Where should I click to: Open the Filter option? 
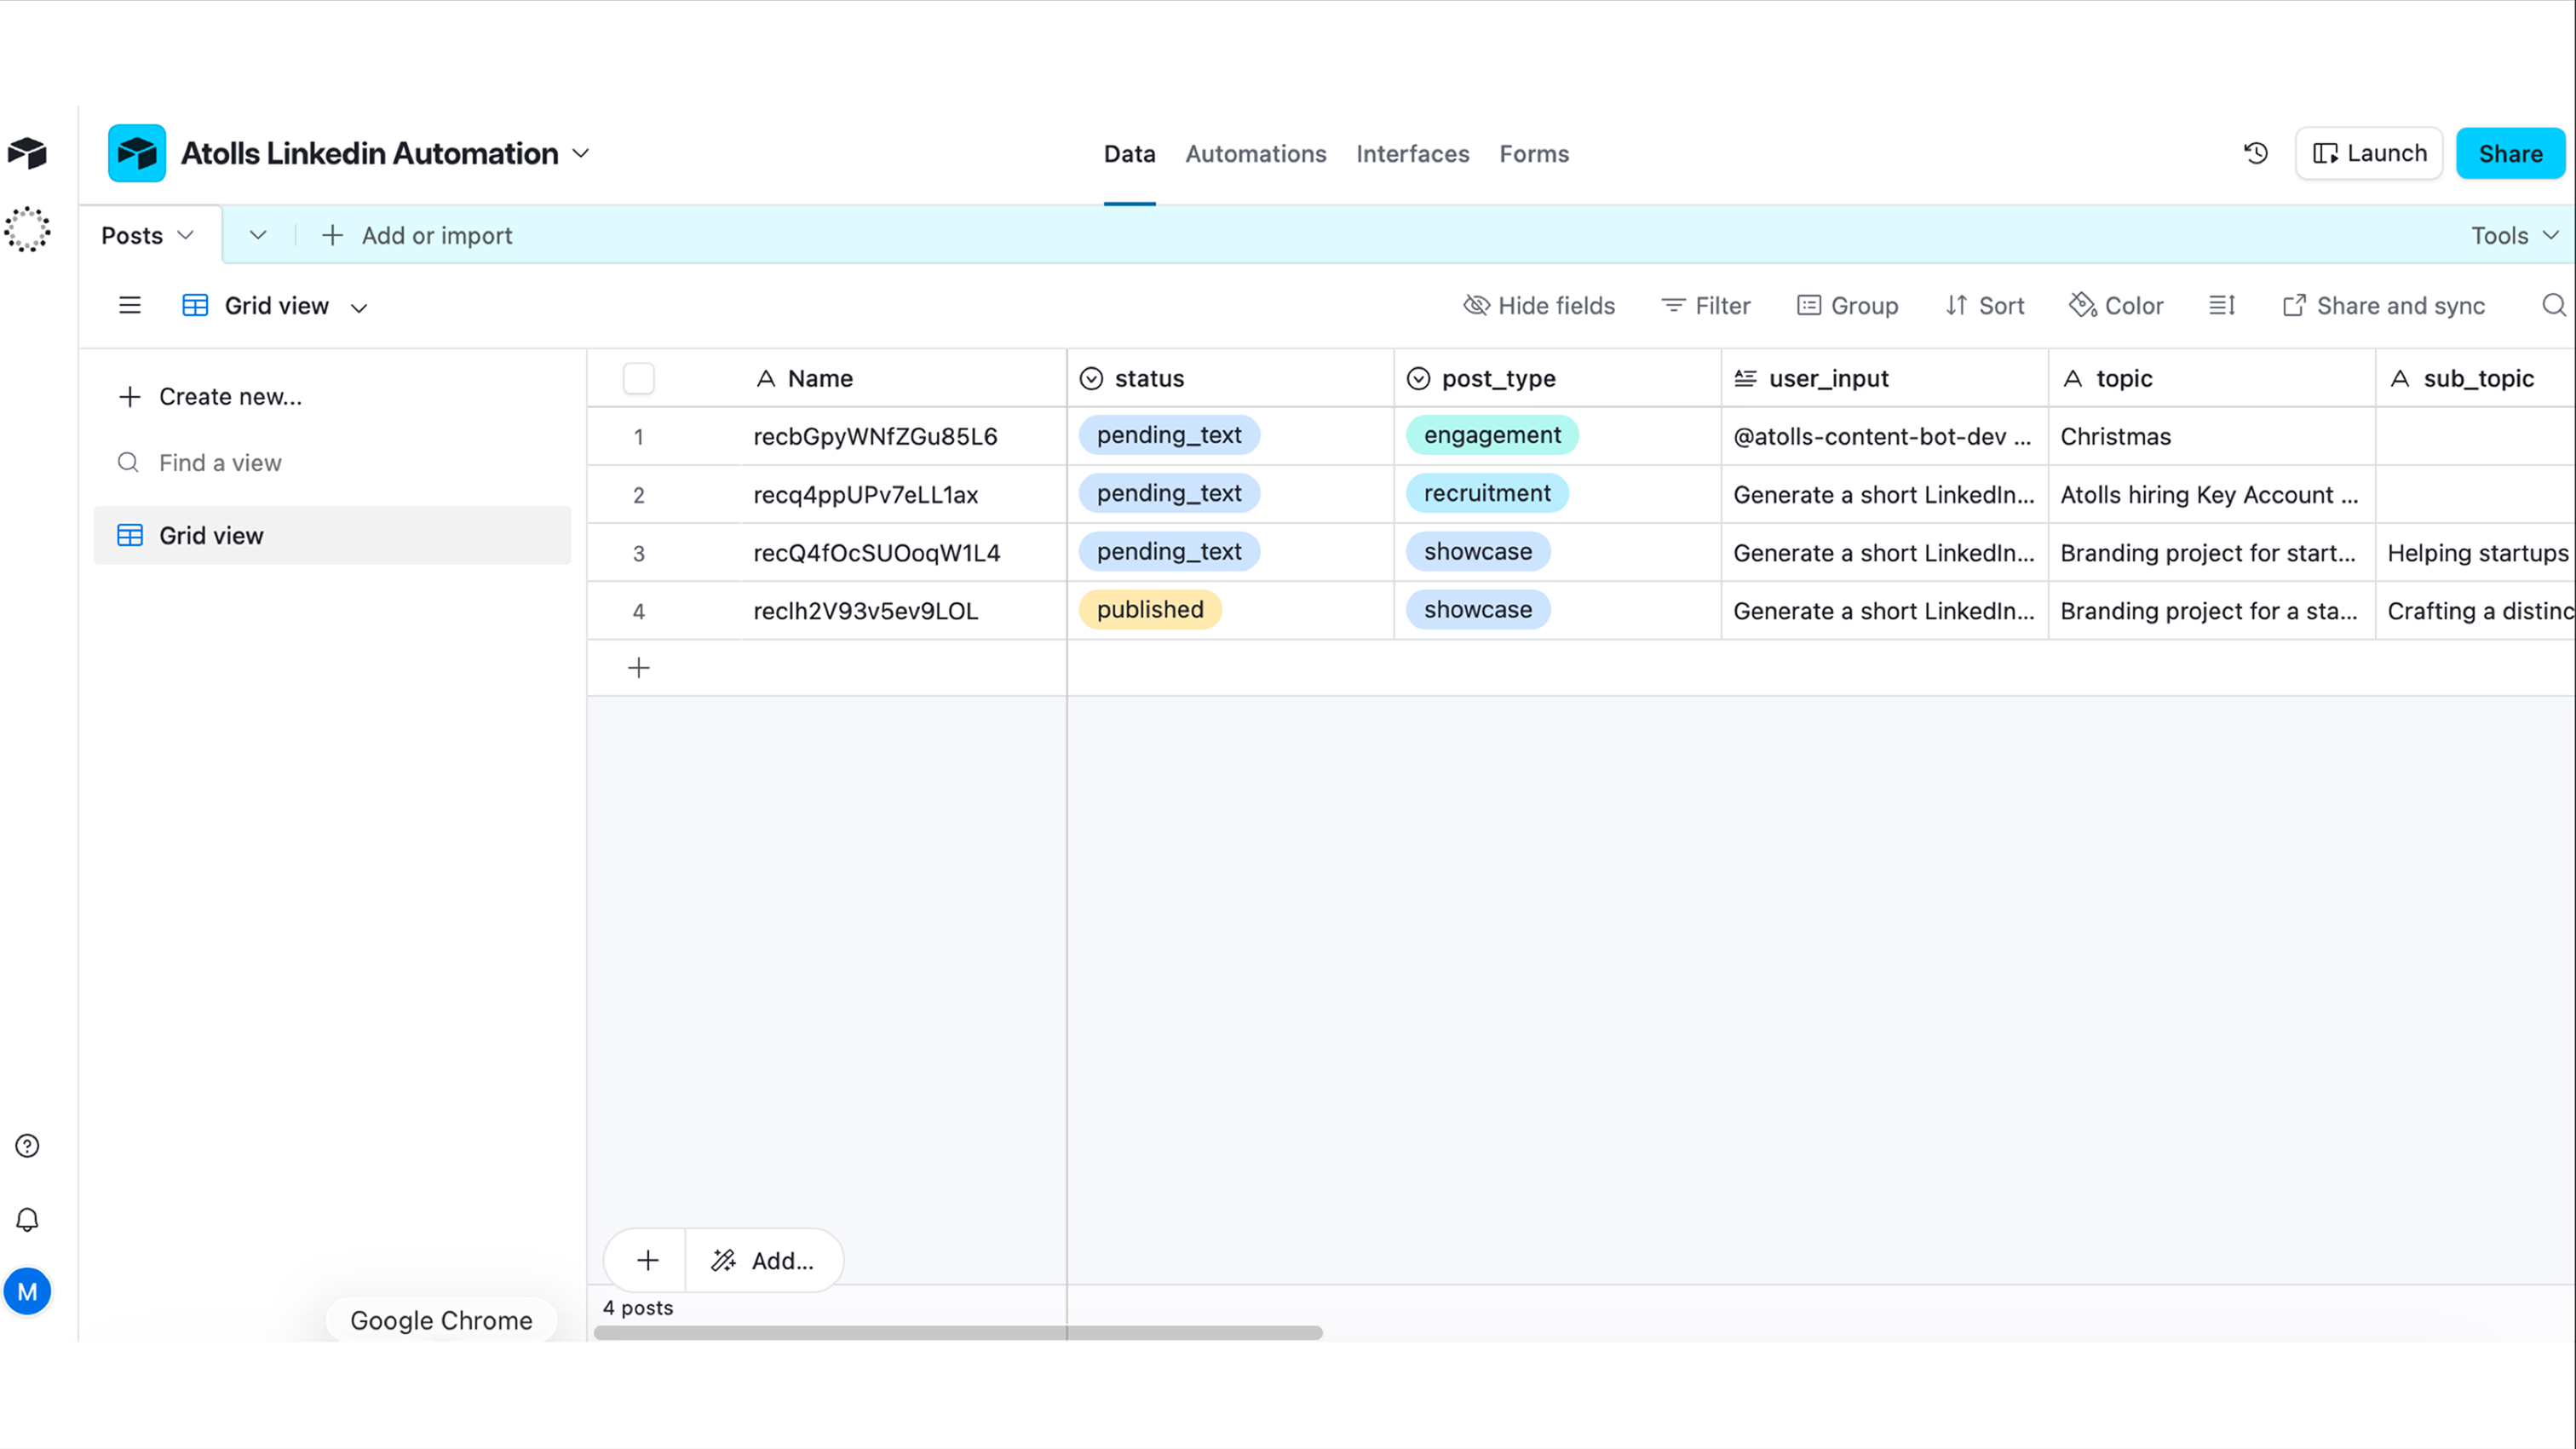[1705, 305]
